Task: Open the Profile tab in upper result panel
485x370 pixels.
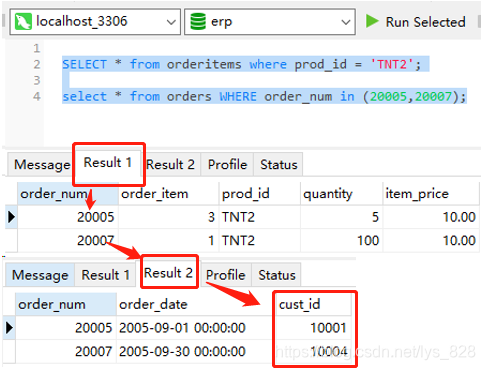Action: (227, 164)
